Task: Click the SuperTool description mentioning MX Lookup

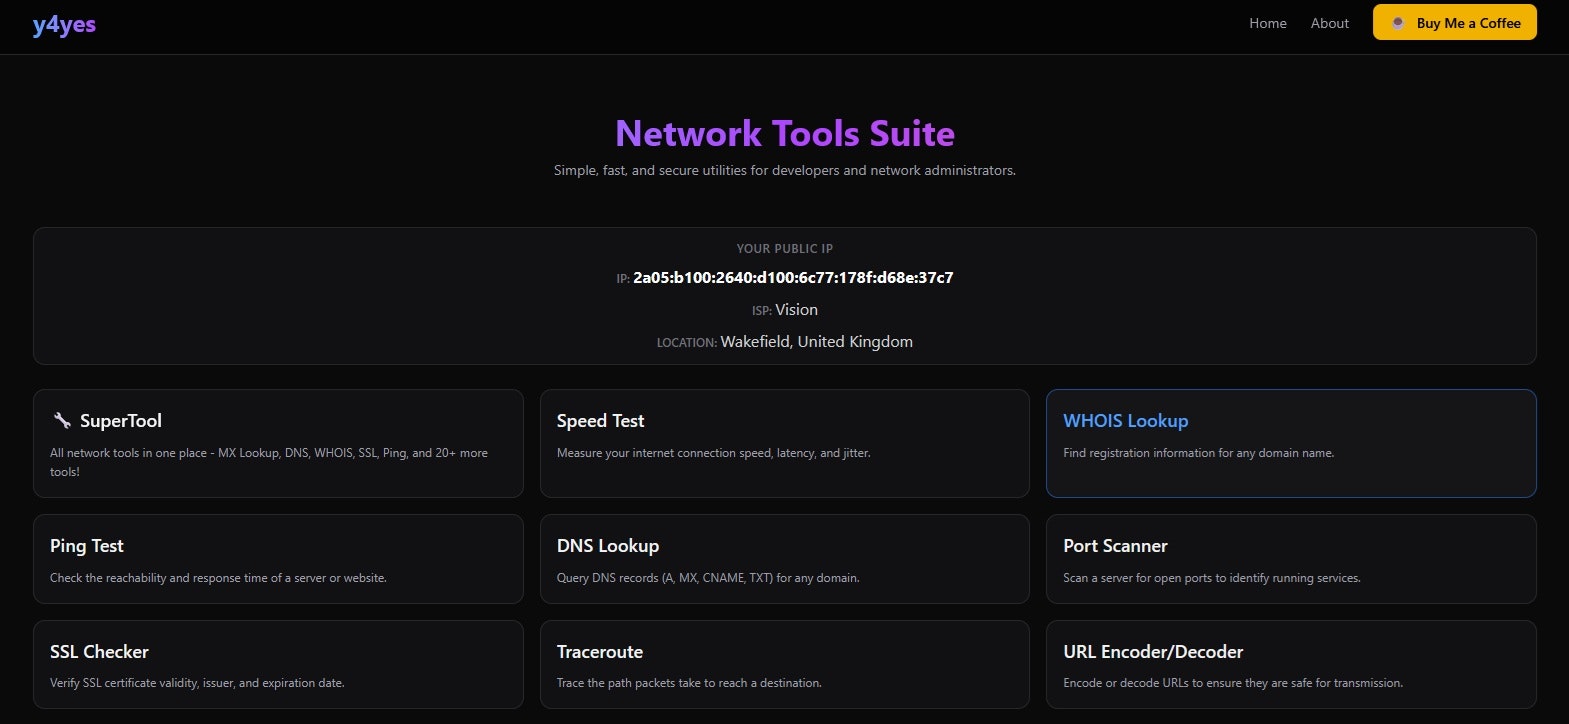Action: pos(269,462)
